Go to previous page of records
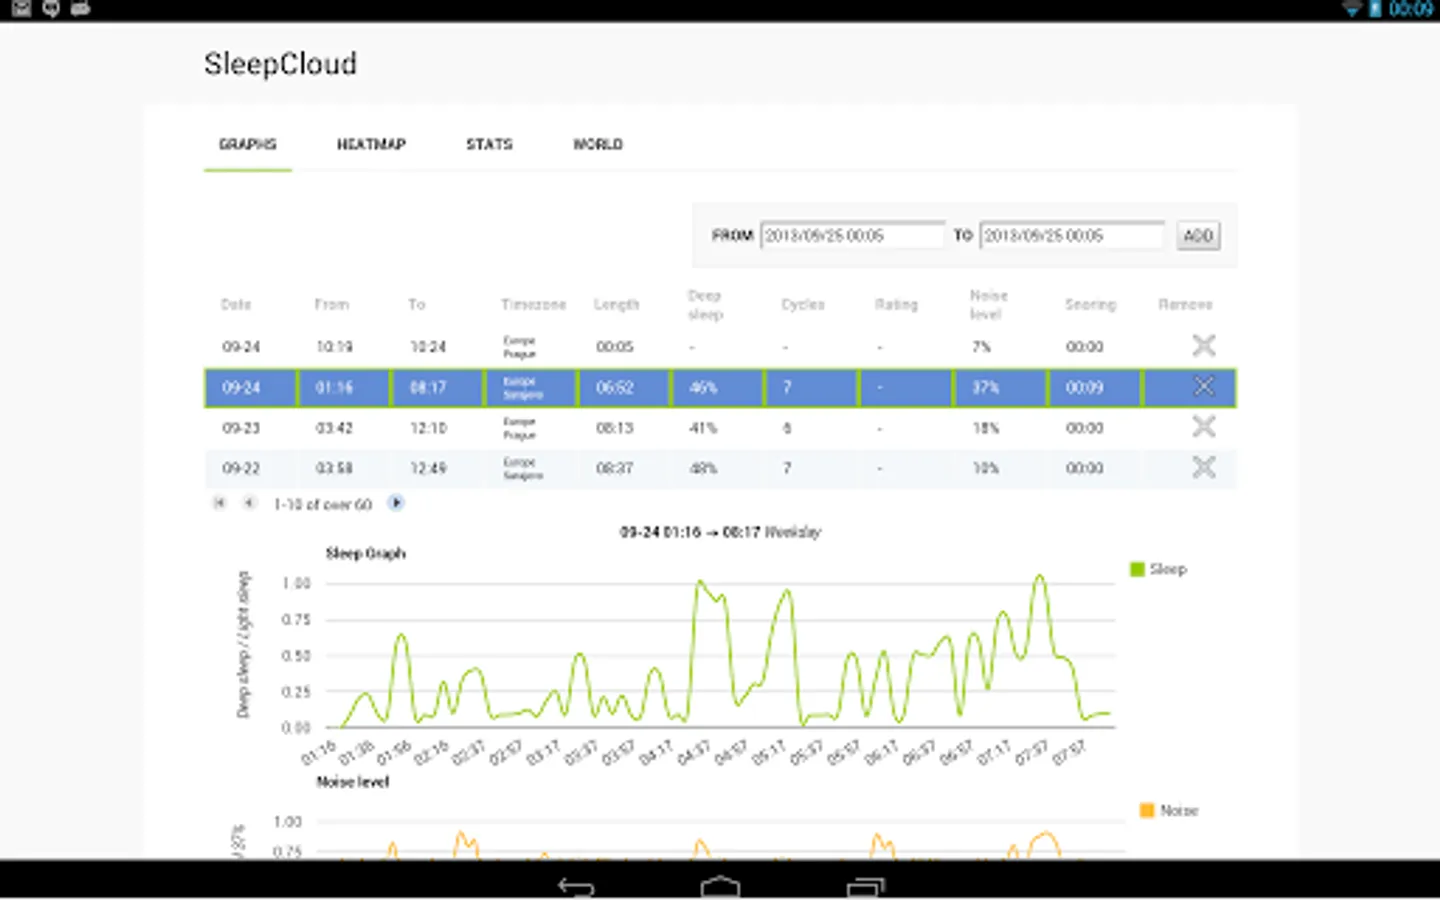 (x=249, y=503)
